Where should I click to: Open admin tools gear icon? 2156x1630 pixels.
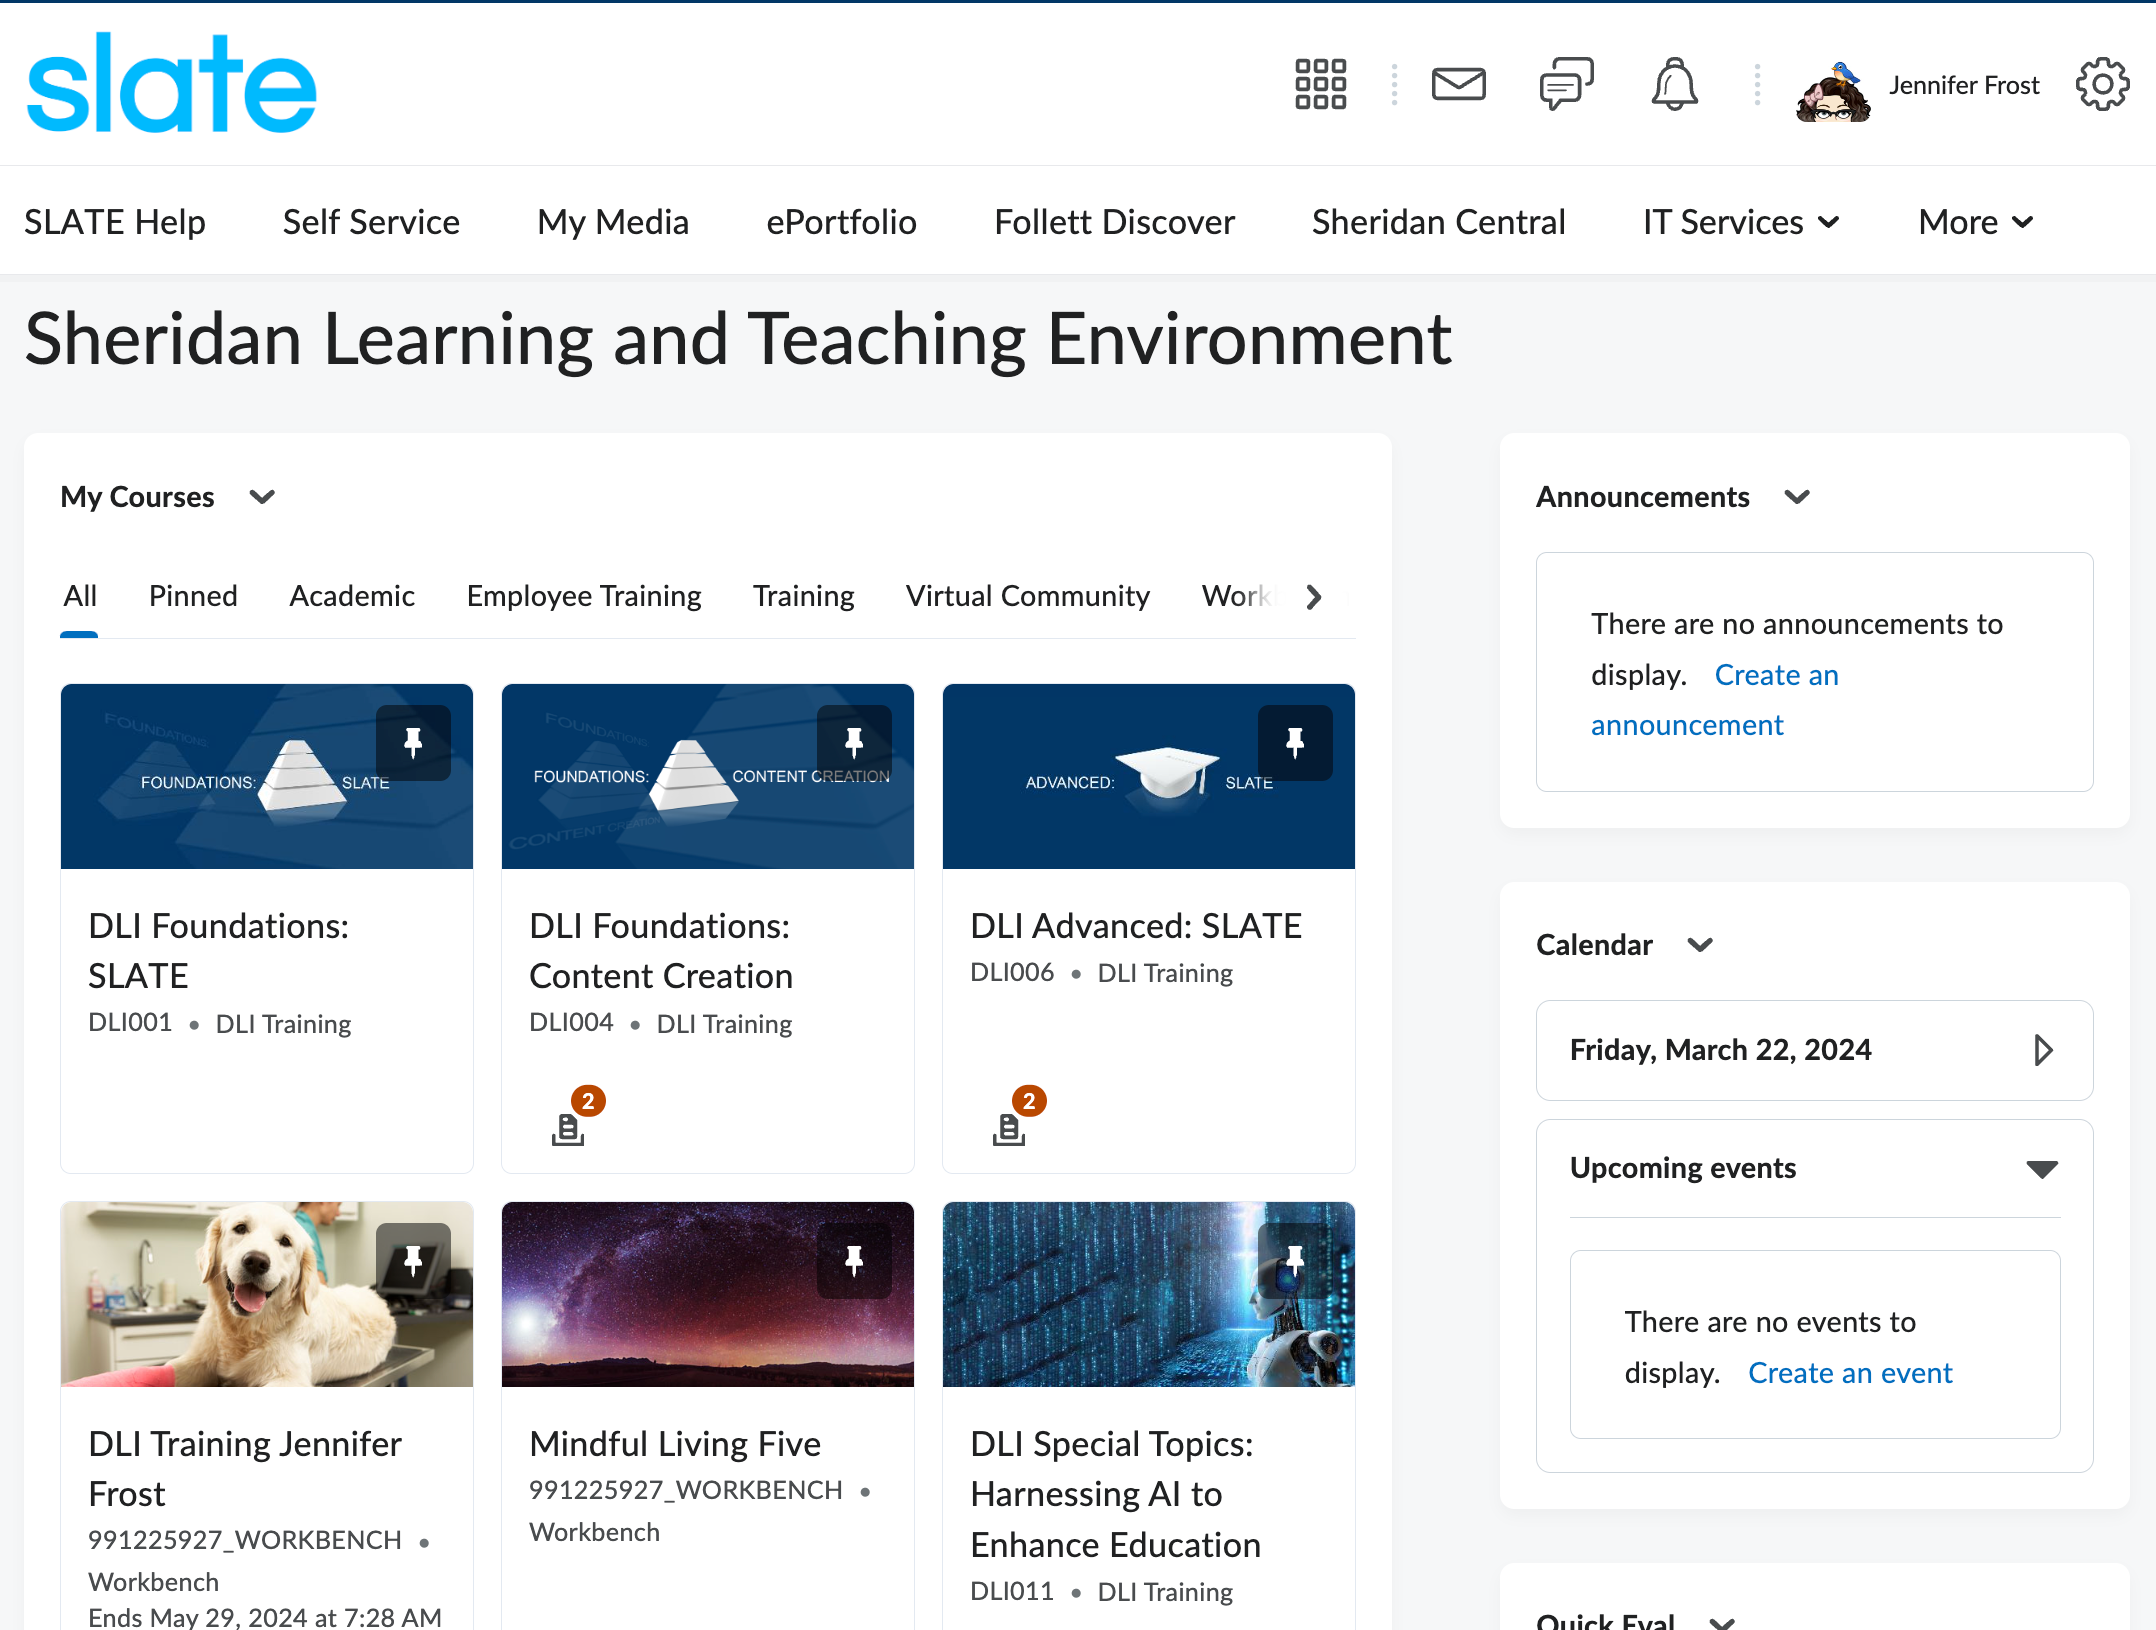[2102, 84]
